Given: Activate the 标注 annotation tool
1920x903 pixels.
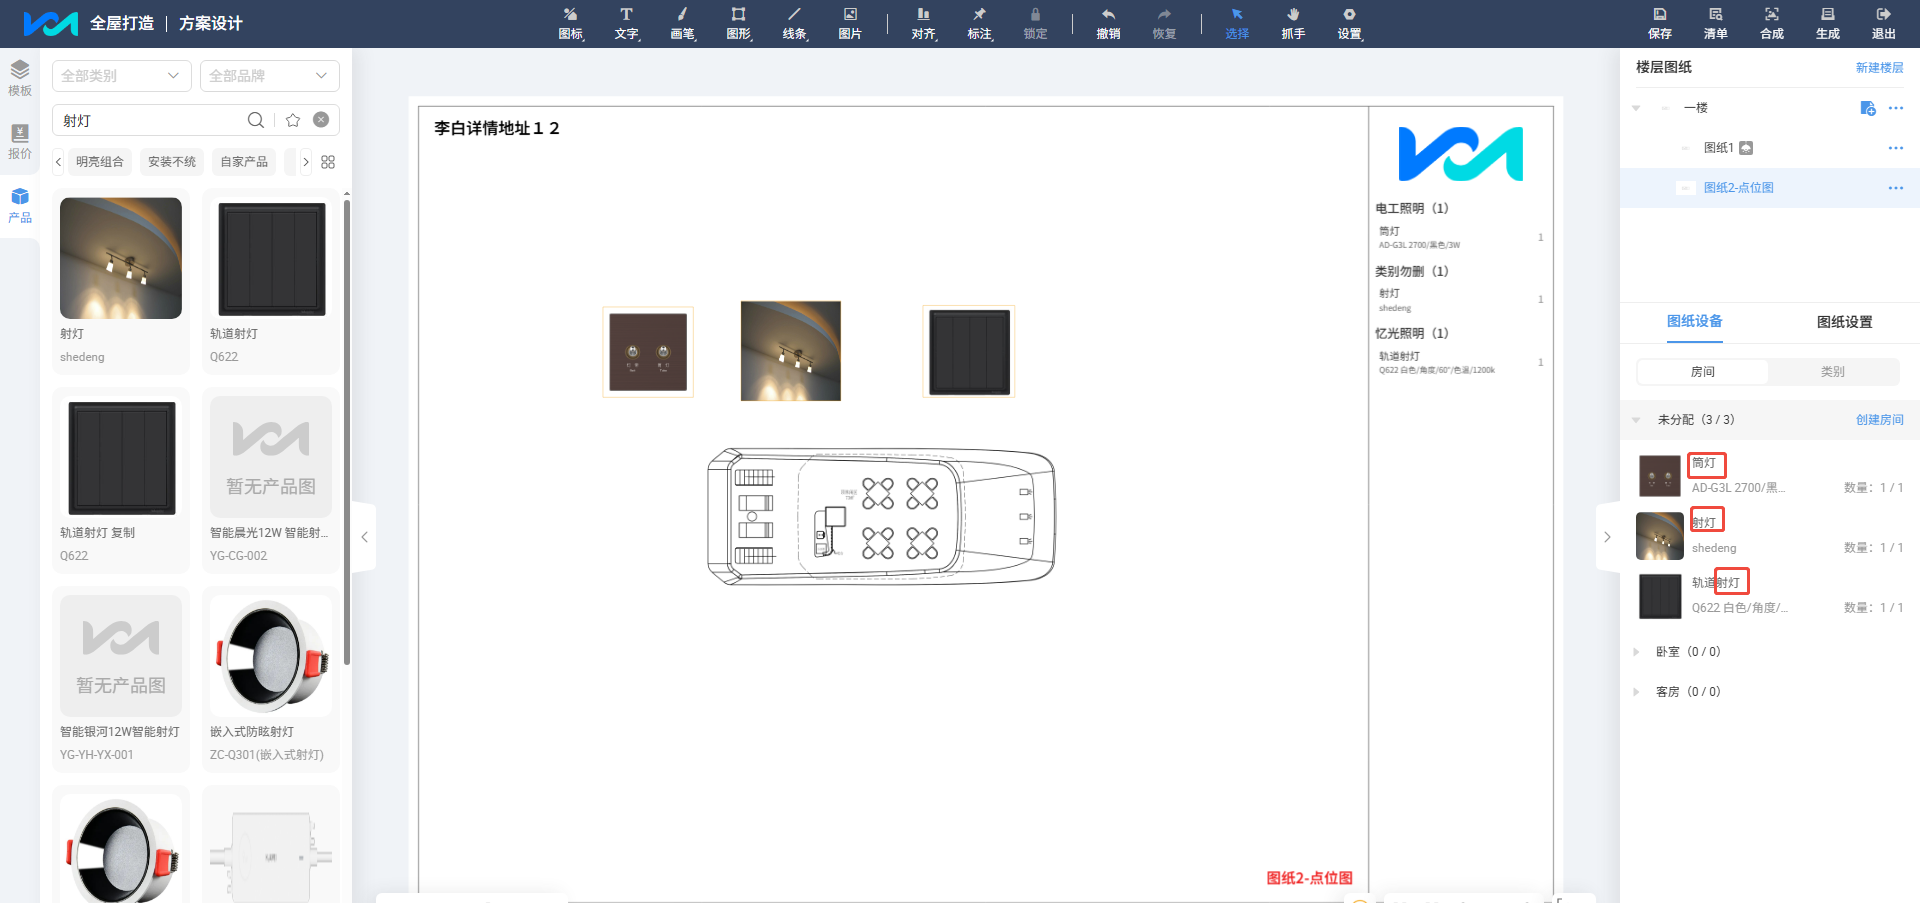Looking at the screenshot, I should point(980,23).
